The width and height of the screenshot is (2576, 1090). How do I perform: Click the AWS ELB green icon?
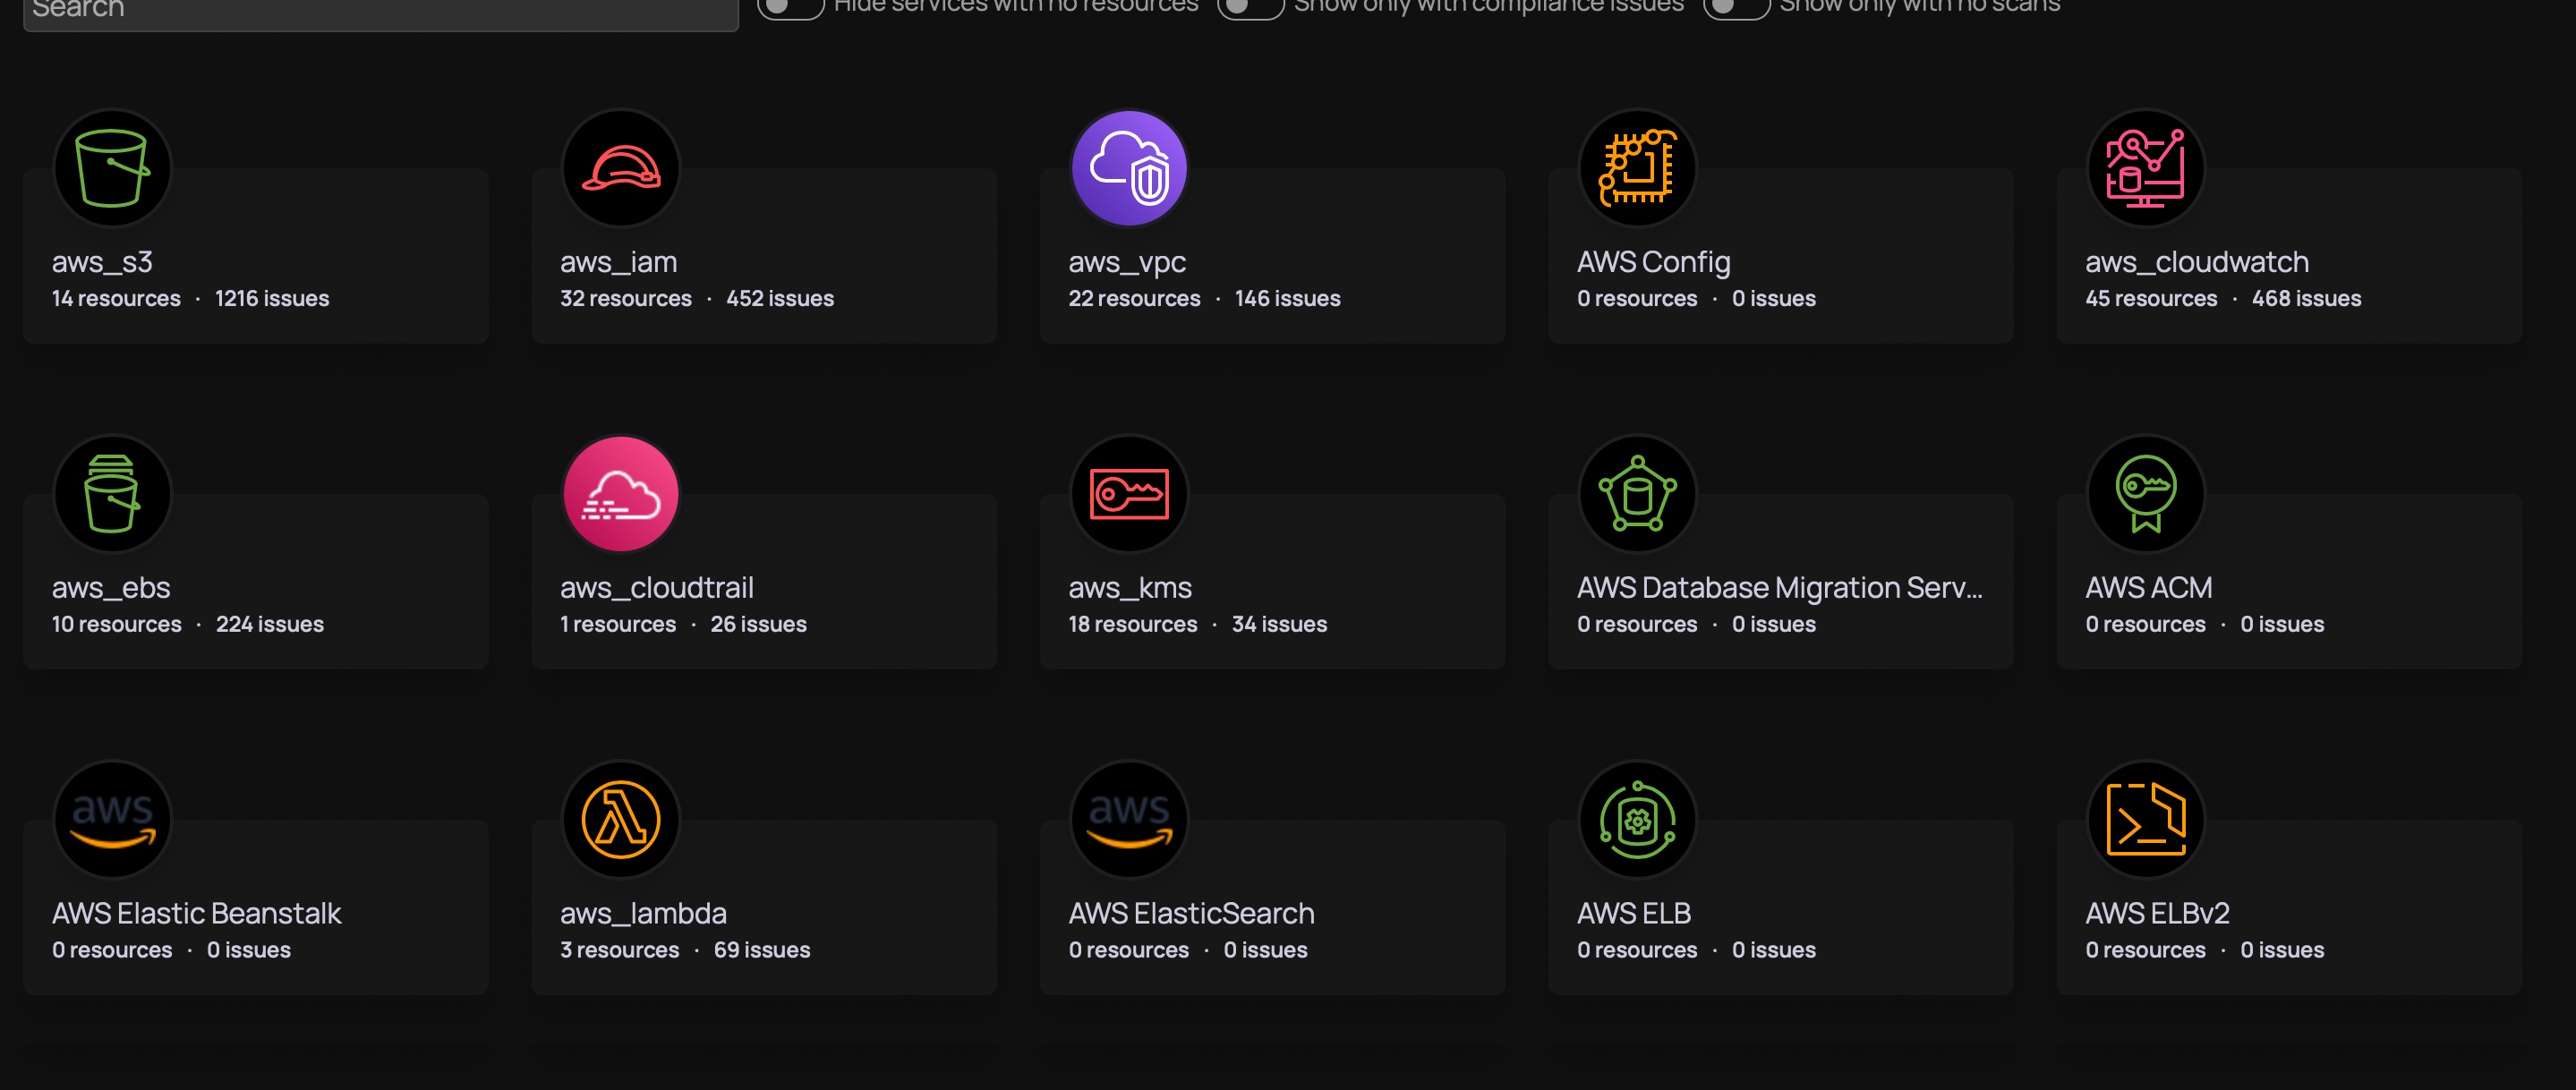pyautogui.click(x=1637, y=820)
